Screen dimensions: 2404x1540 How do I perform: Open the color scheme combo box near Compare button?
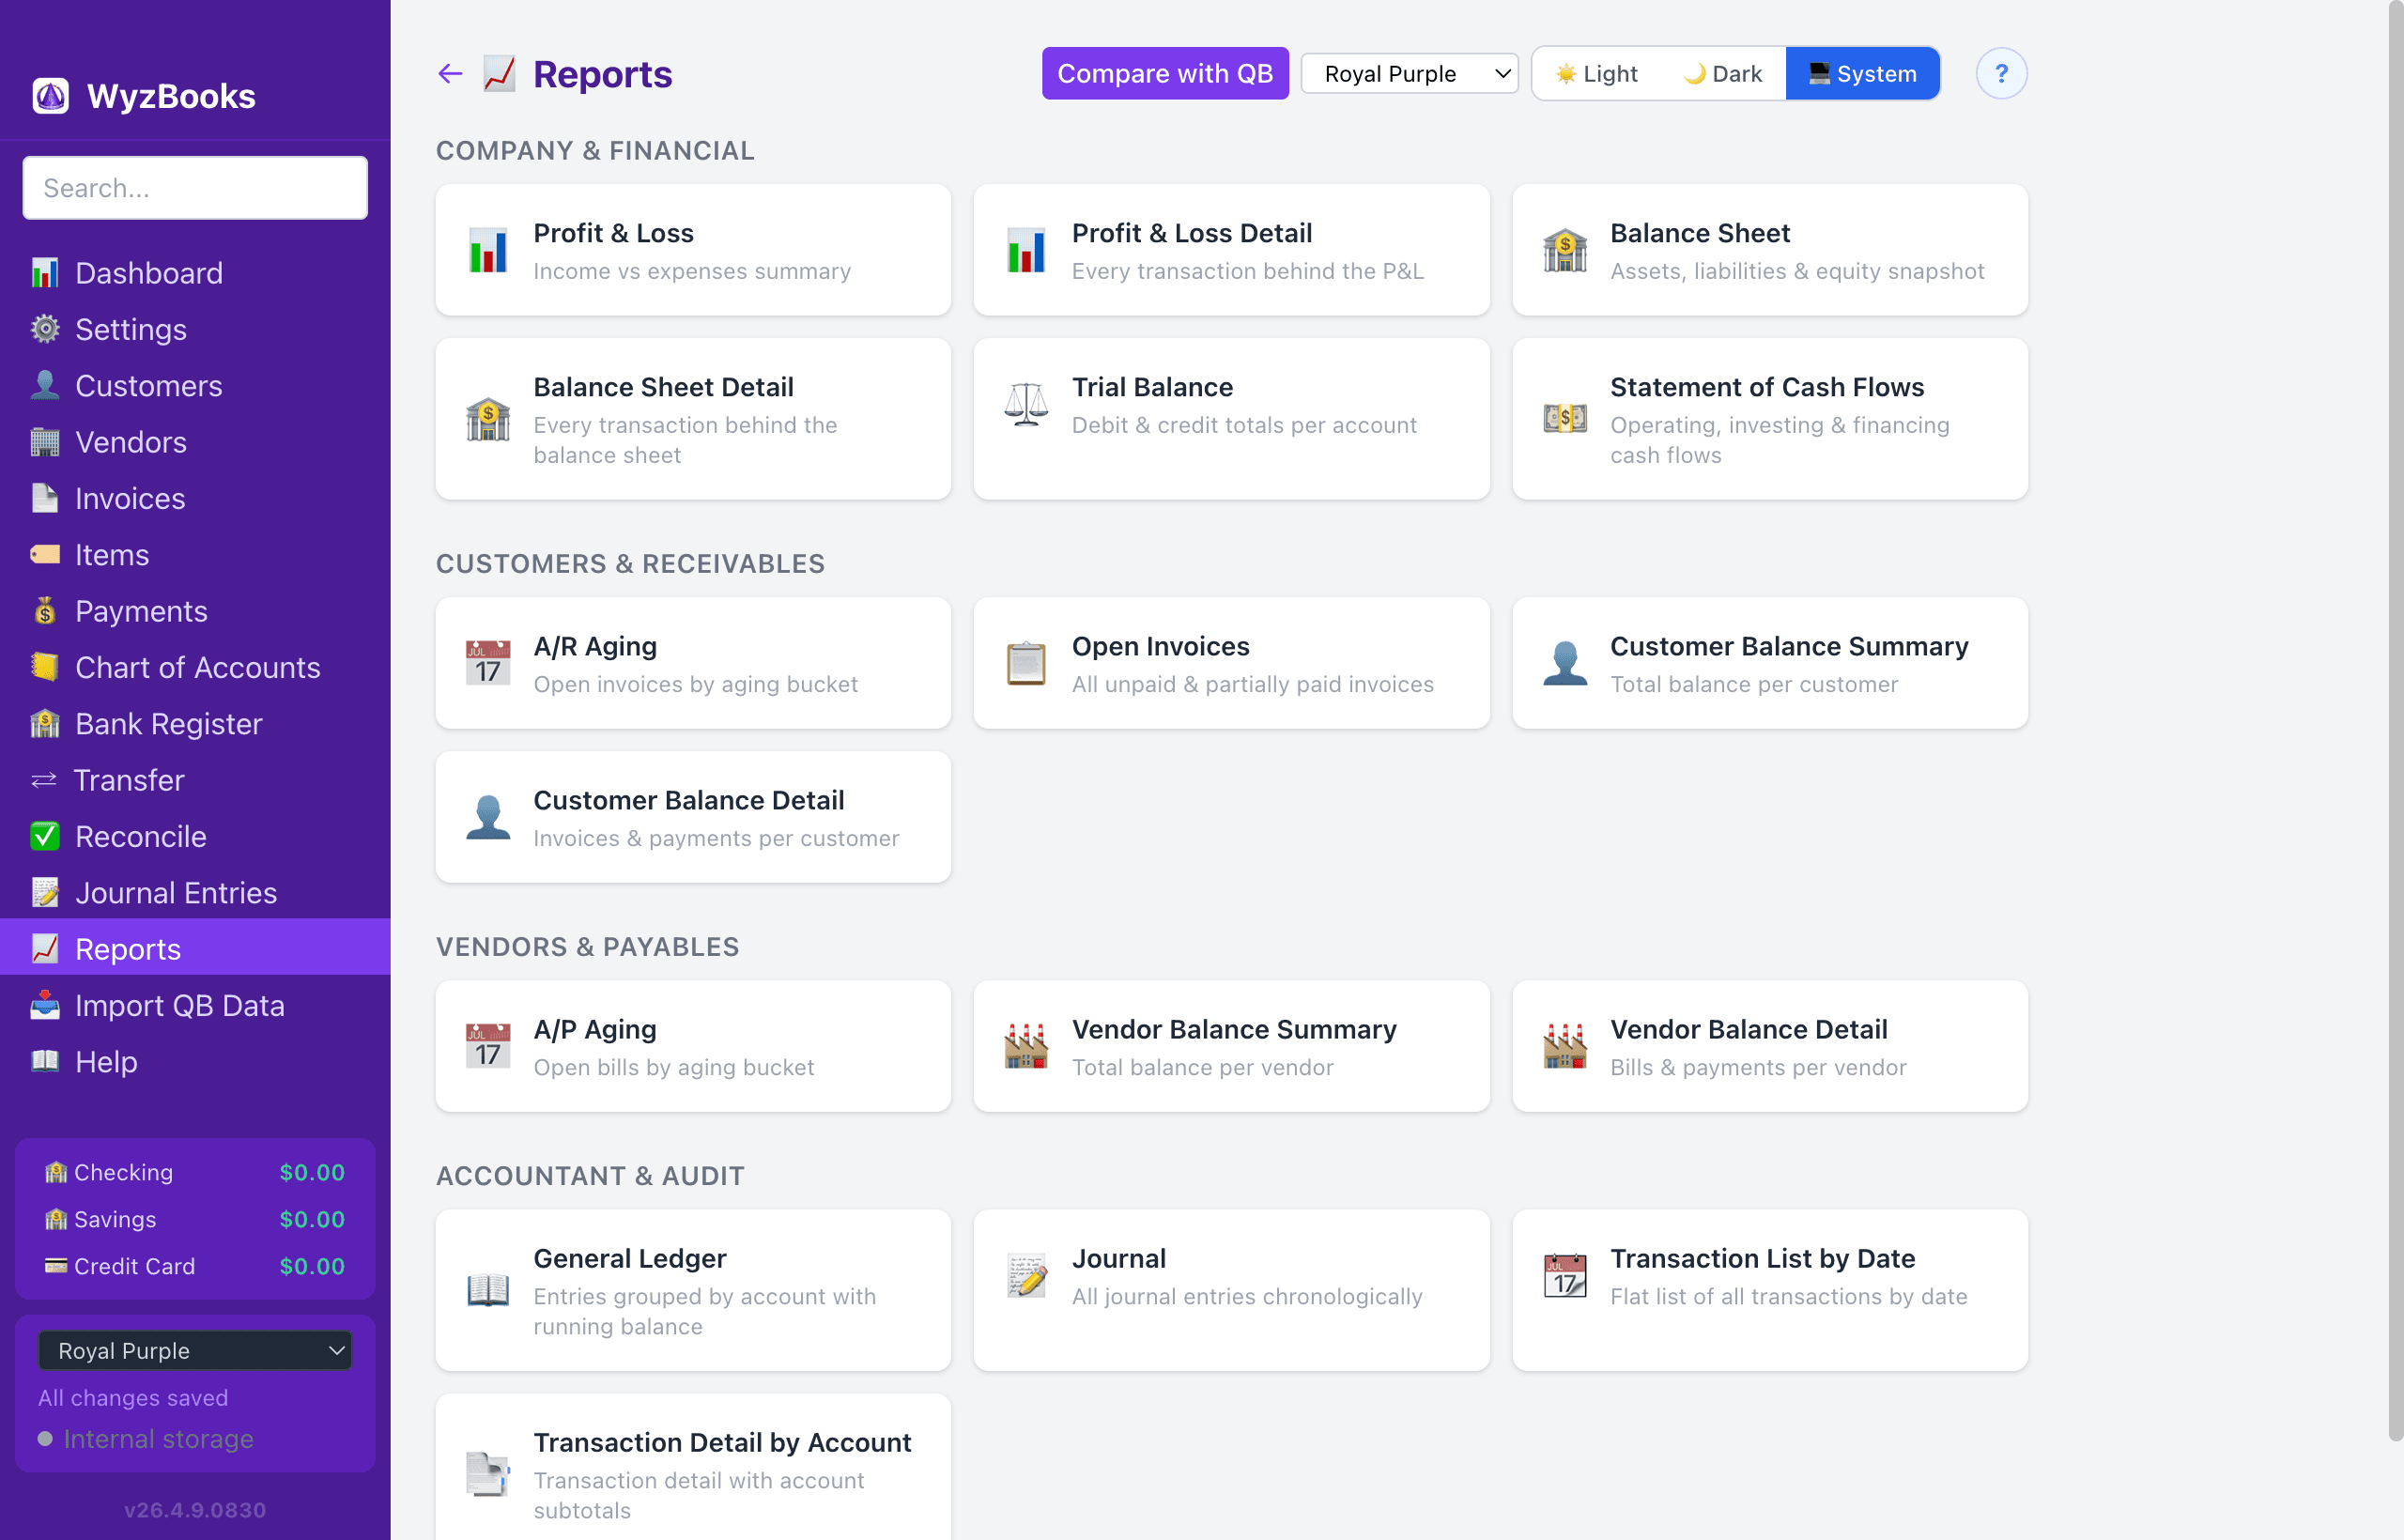click(1409, 73)
